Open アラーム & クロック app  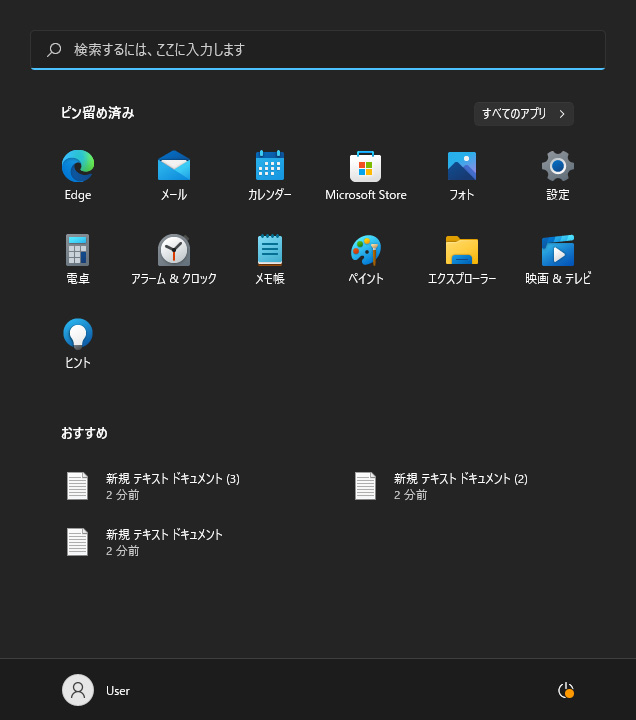pyautogui.click(x=174, y=250)
